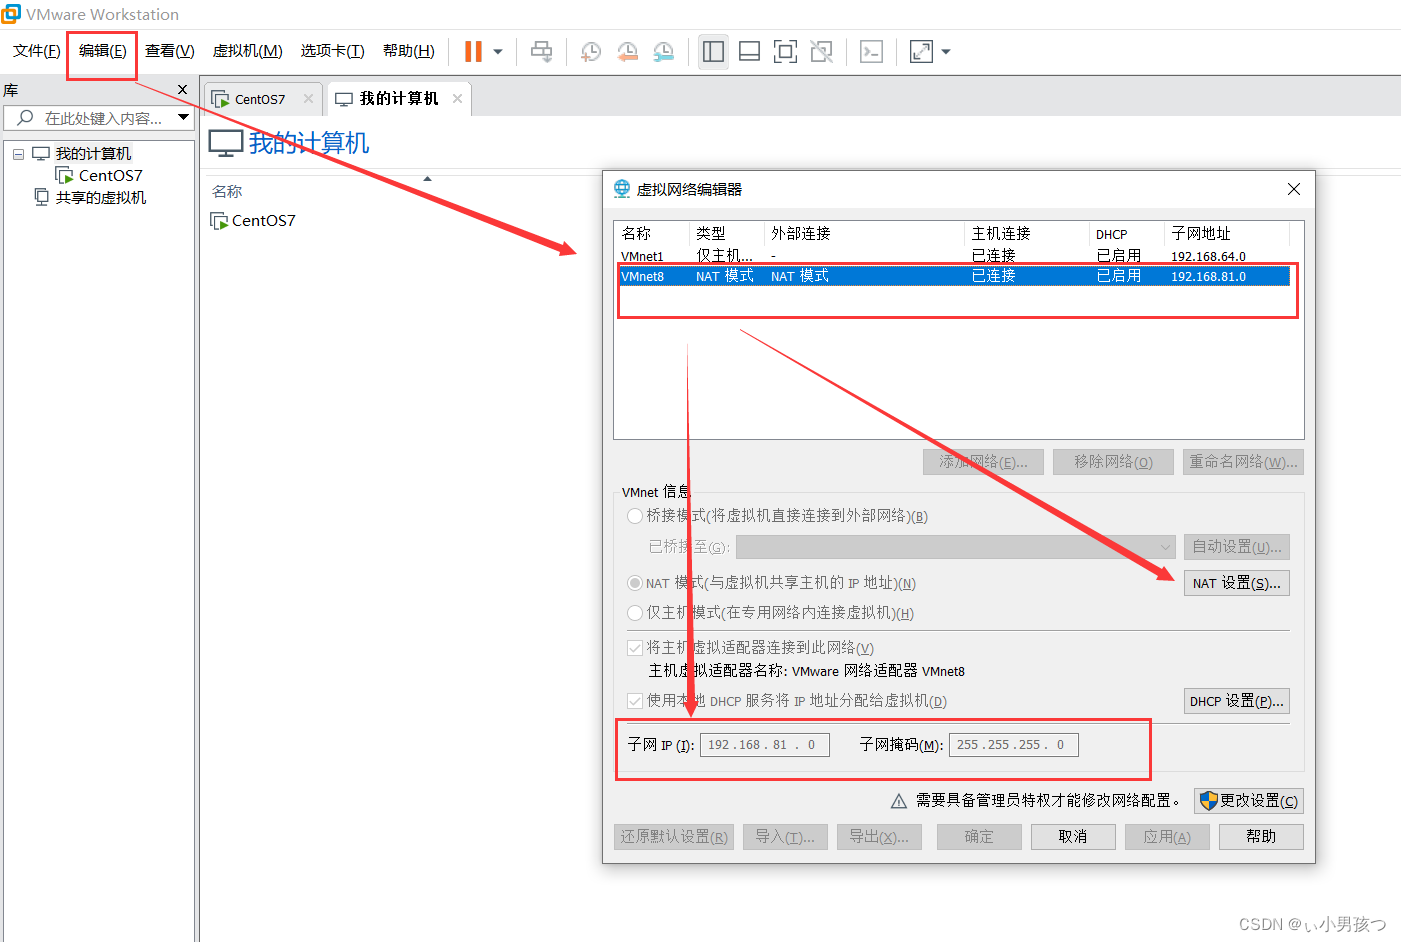Viewport: 1401px width, 942px height.
Task: Select the VMnet8 NAT network row
Action: pos(955,277)
